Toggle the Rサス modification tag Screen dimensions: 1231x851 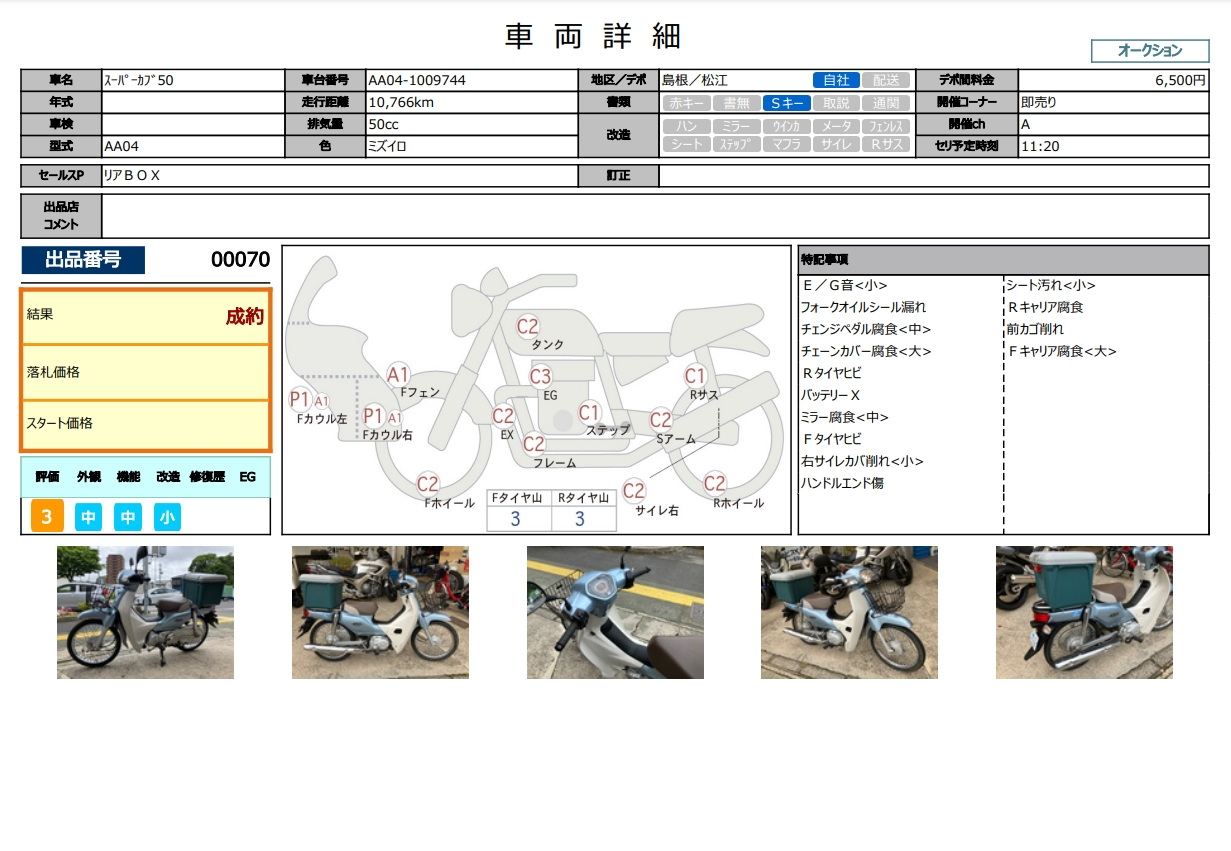886,144
